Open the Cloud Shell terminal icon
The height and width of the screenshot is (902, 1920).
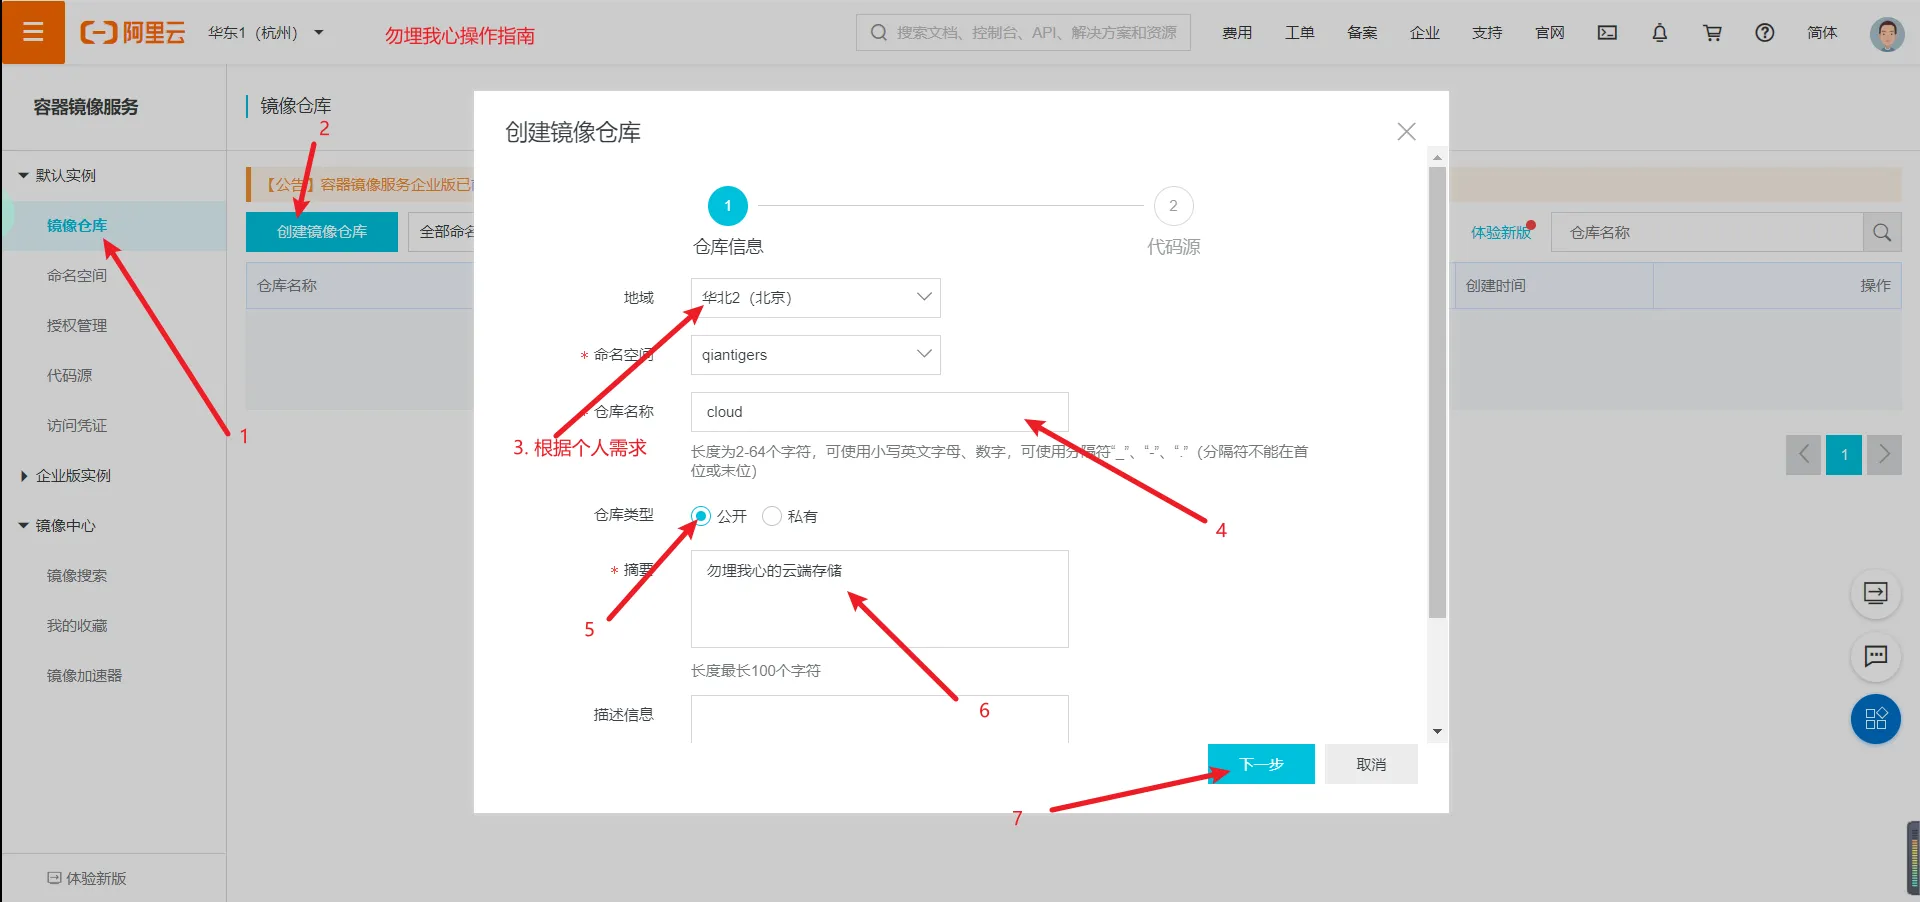(x=1607, y=33)
